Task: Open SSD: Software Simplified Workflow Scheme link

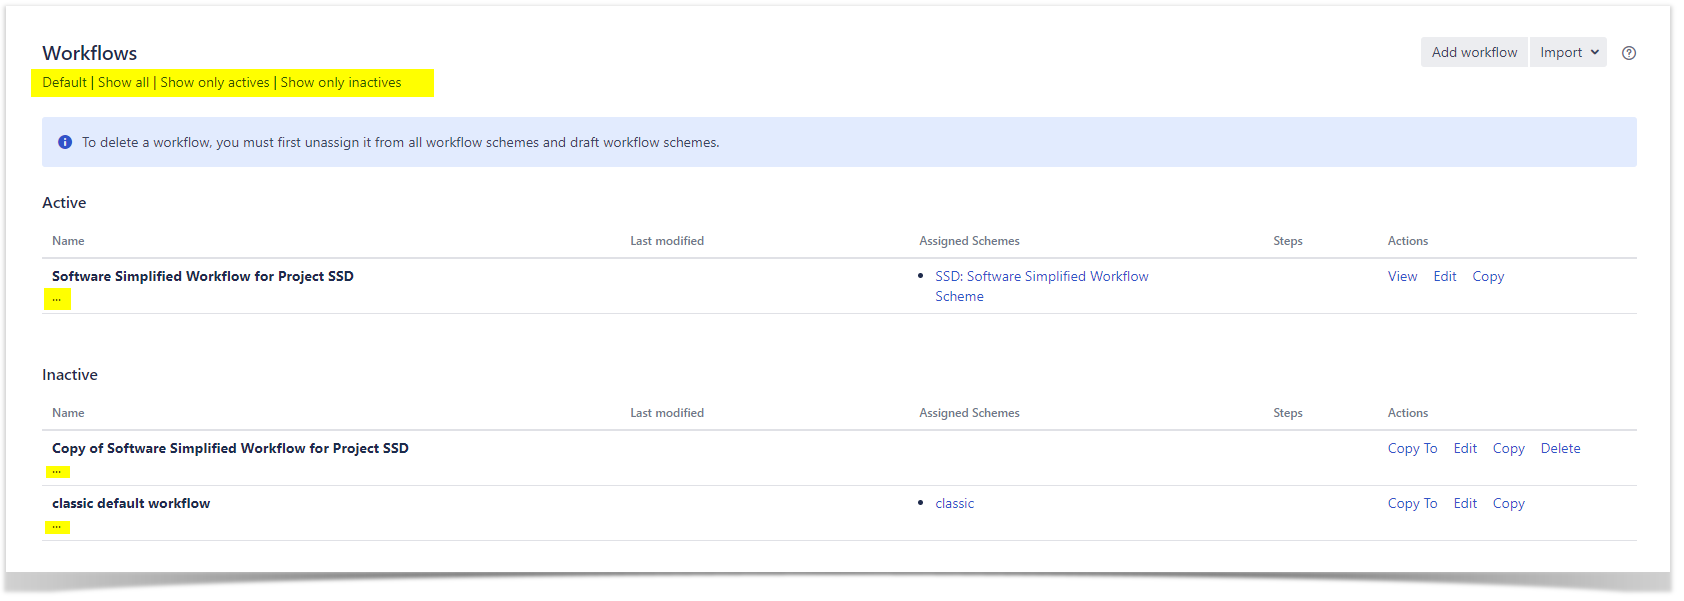Action: 1042,286
